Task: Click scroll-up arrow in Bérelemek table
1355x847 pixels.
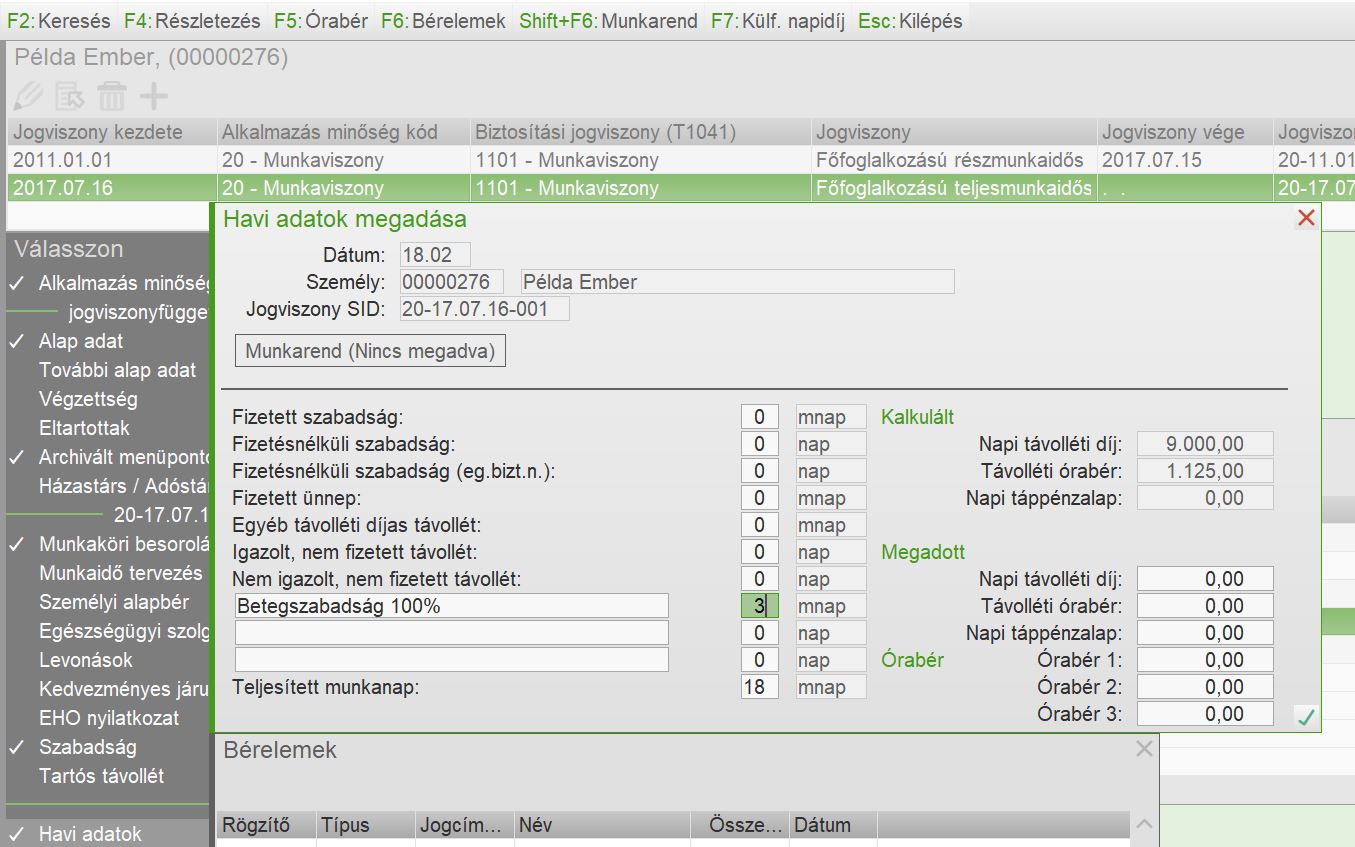Action: click(x=1144, y=825)
